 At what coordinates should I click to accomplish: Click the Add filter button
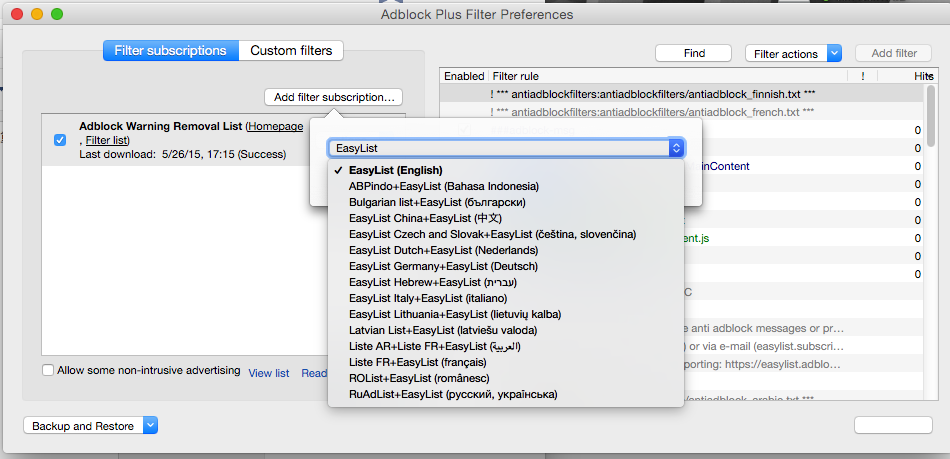coord(894,53)
